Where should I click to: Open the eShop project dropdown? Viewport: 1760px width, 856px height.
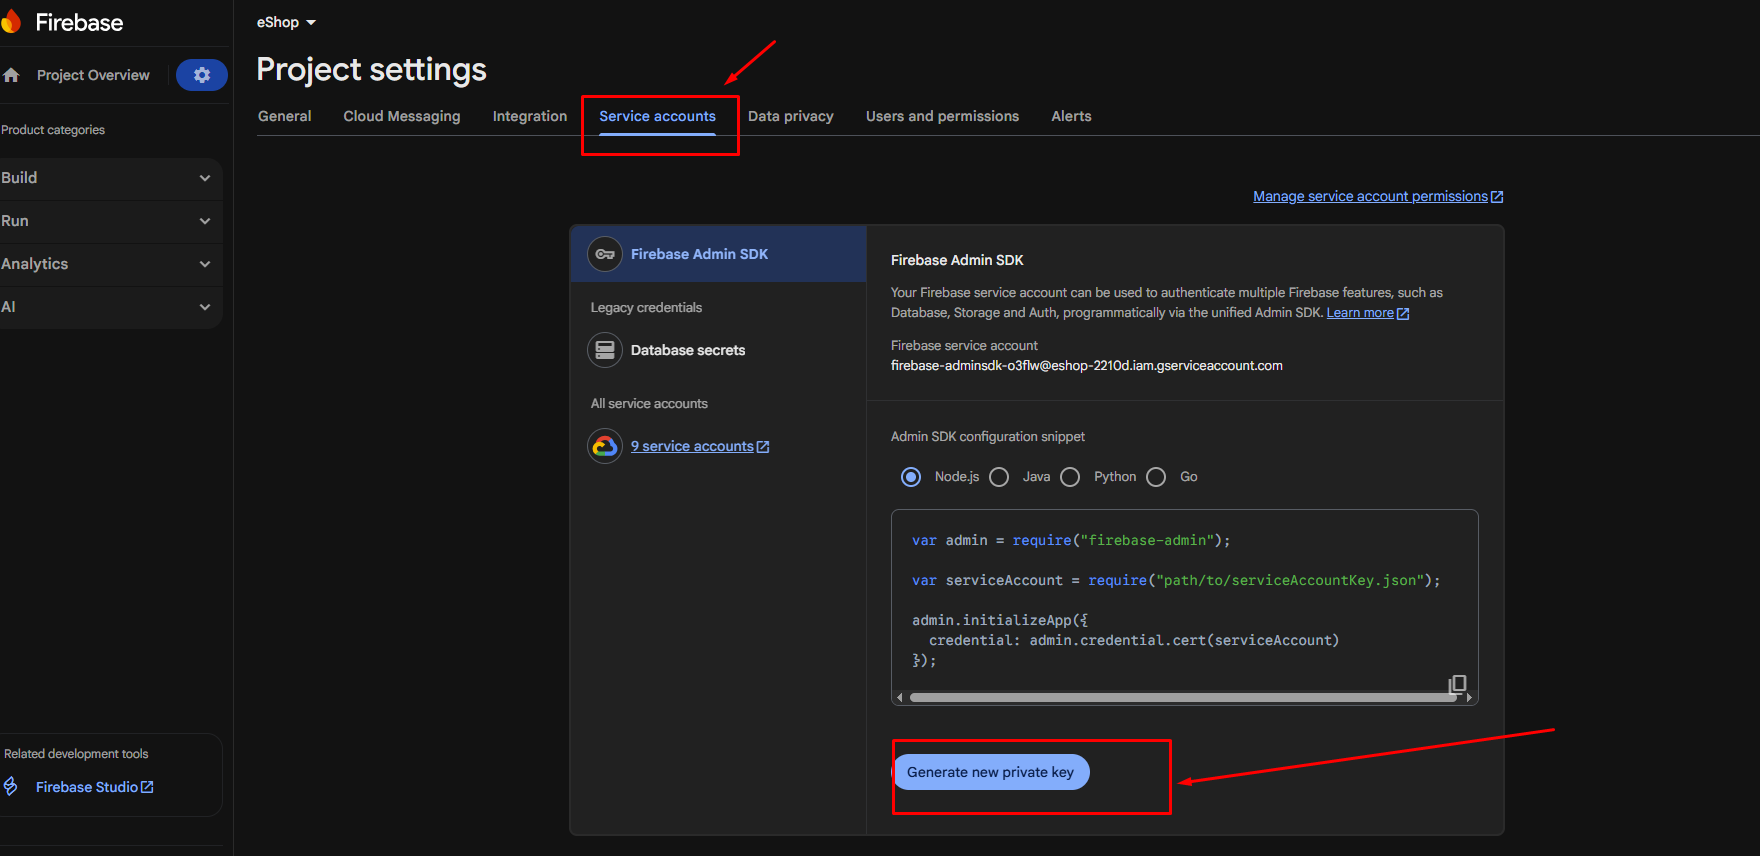(x=286, y=22)
